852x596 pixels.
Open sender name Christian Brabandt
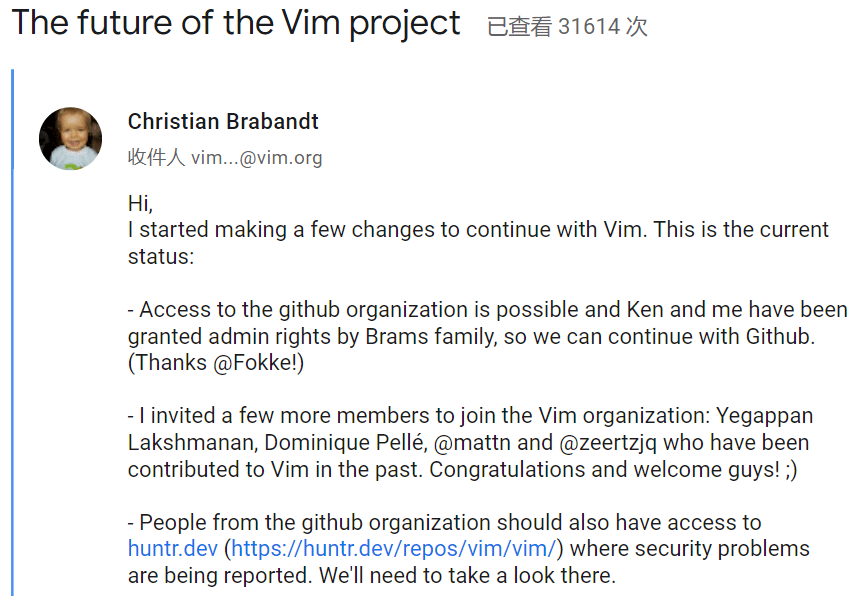(x=223, y=122)
